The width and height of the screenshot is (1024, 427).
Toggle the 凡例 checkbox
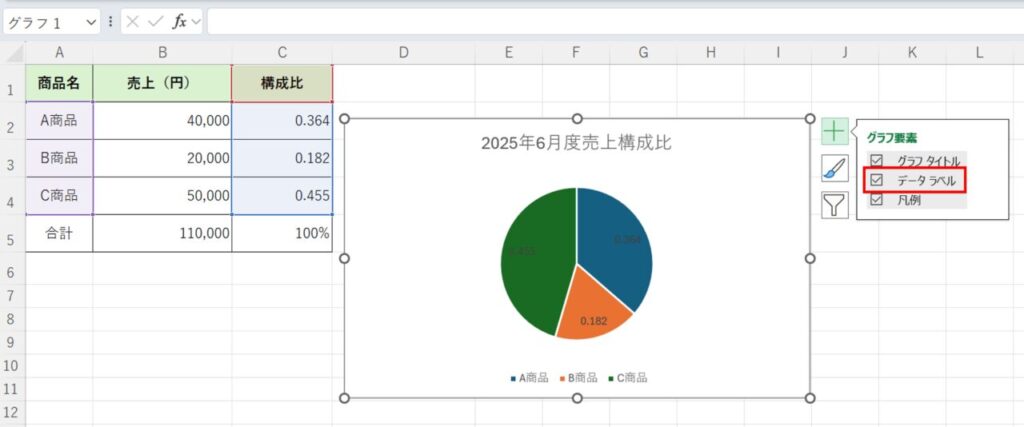(876, 200)
